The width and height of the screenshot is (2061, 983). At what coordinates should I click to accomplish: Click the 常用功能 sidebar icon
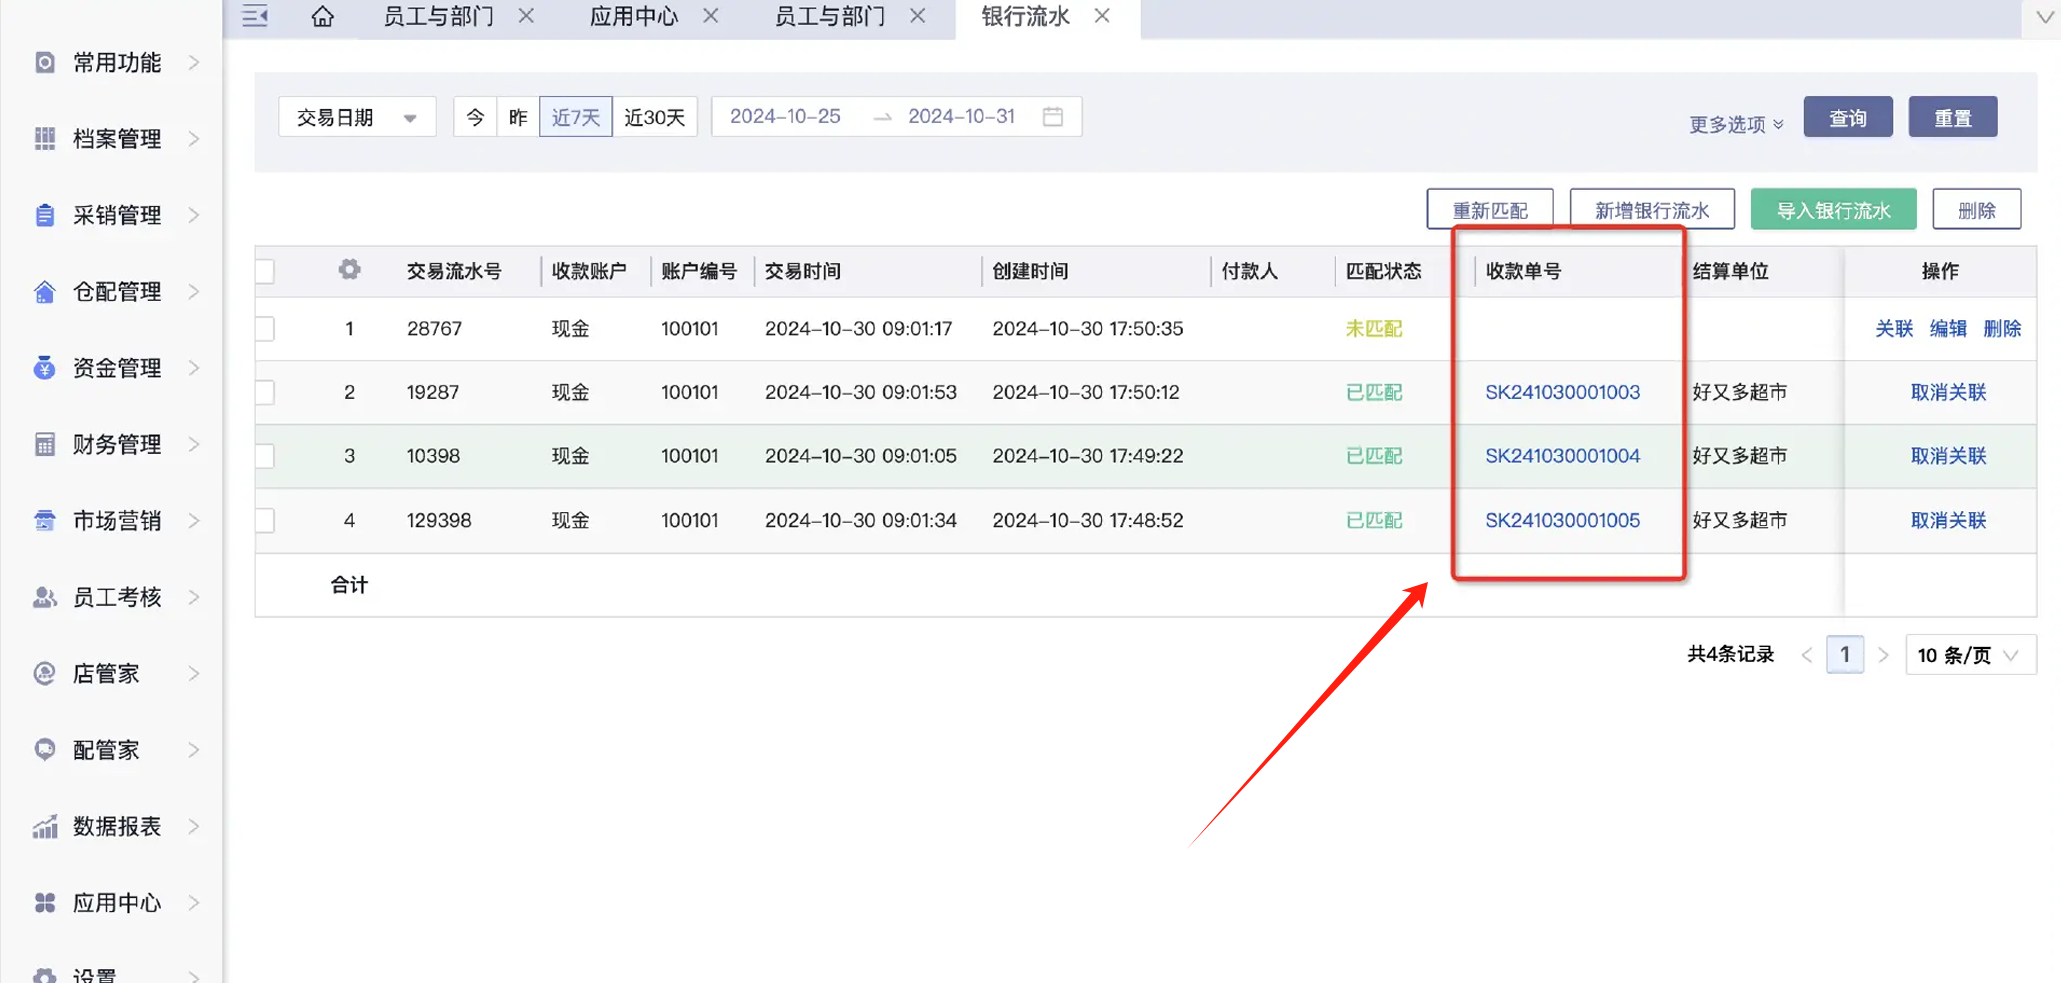click(45, 63)
